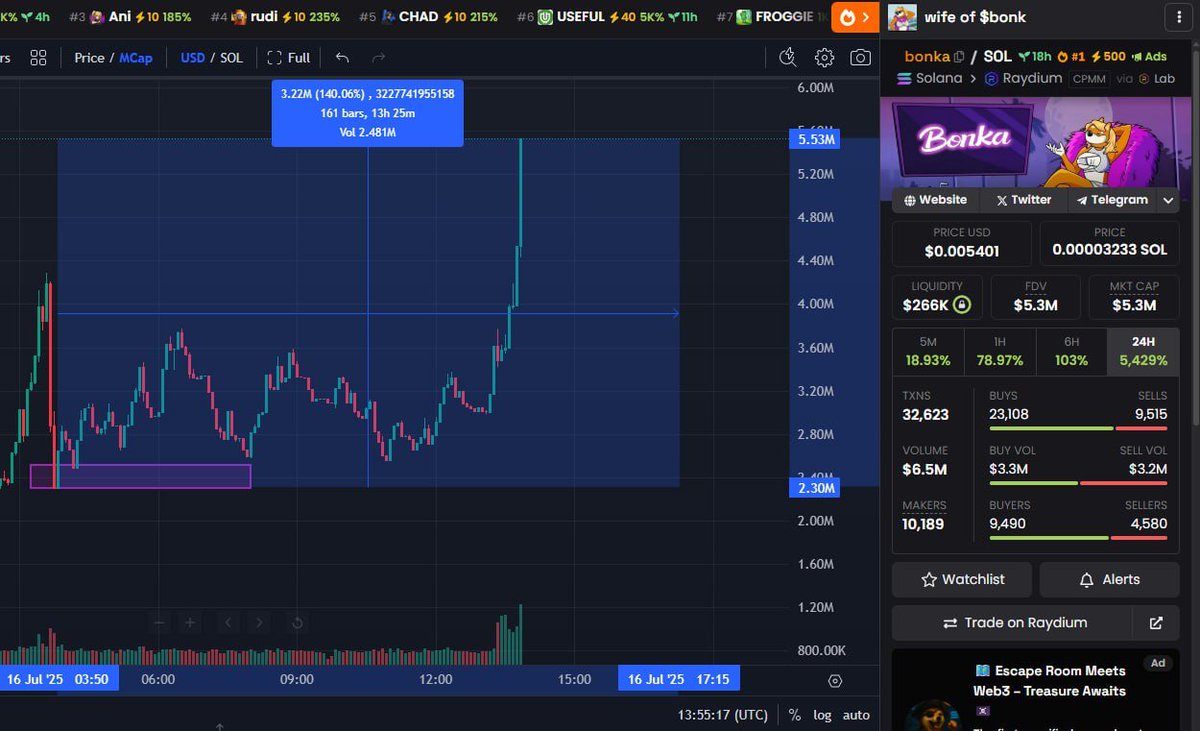The height and width of the screenshot is (731, 1200).
Task: Enter Full screen chart mode
Action: (x=289, y=58)
